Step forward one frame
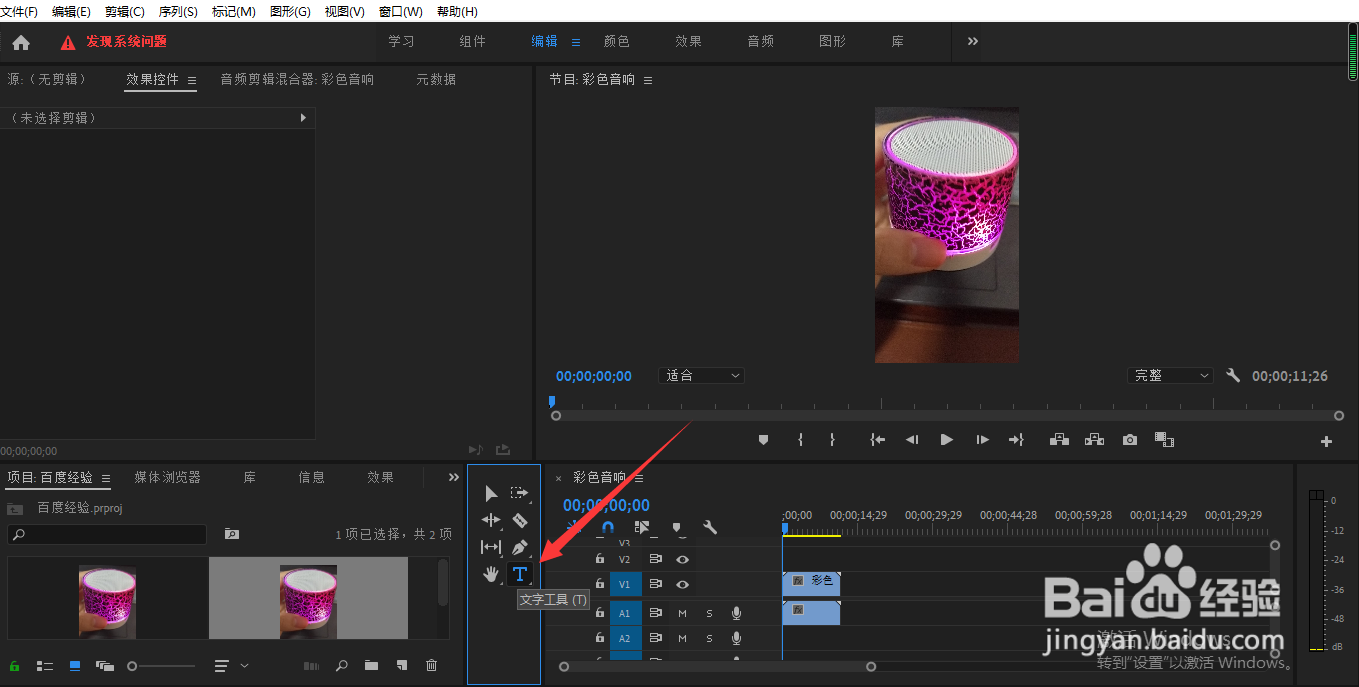This screenshot has height=687, width=1359. [982, 439]
